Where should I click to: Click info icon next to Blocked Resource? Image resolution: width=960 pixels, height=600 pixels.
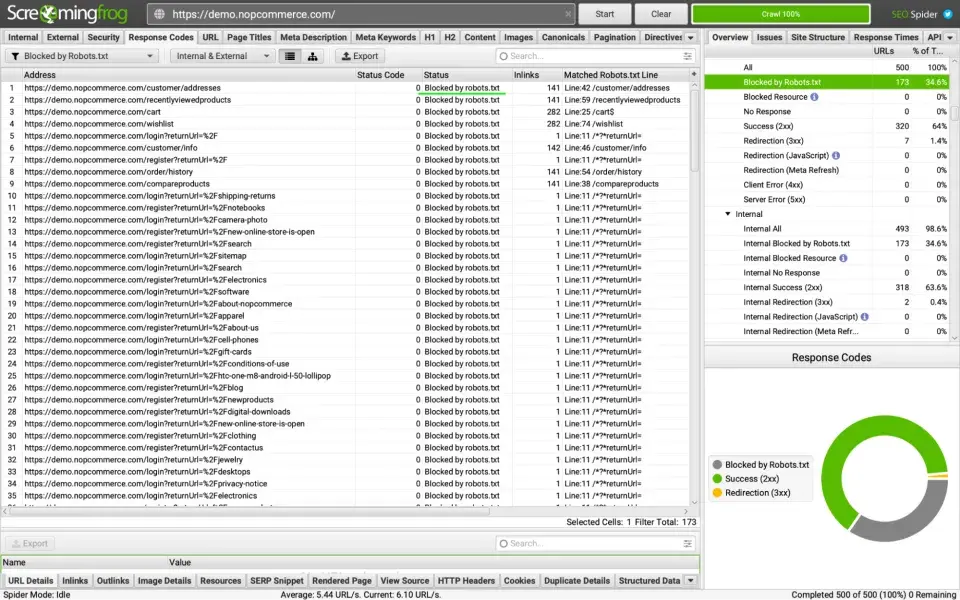coord(814,97)
